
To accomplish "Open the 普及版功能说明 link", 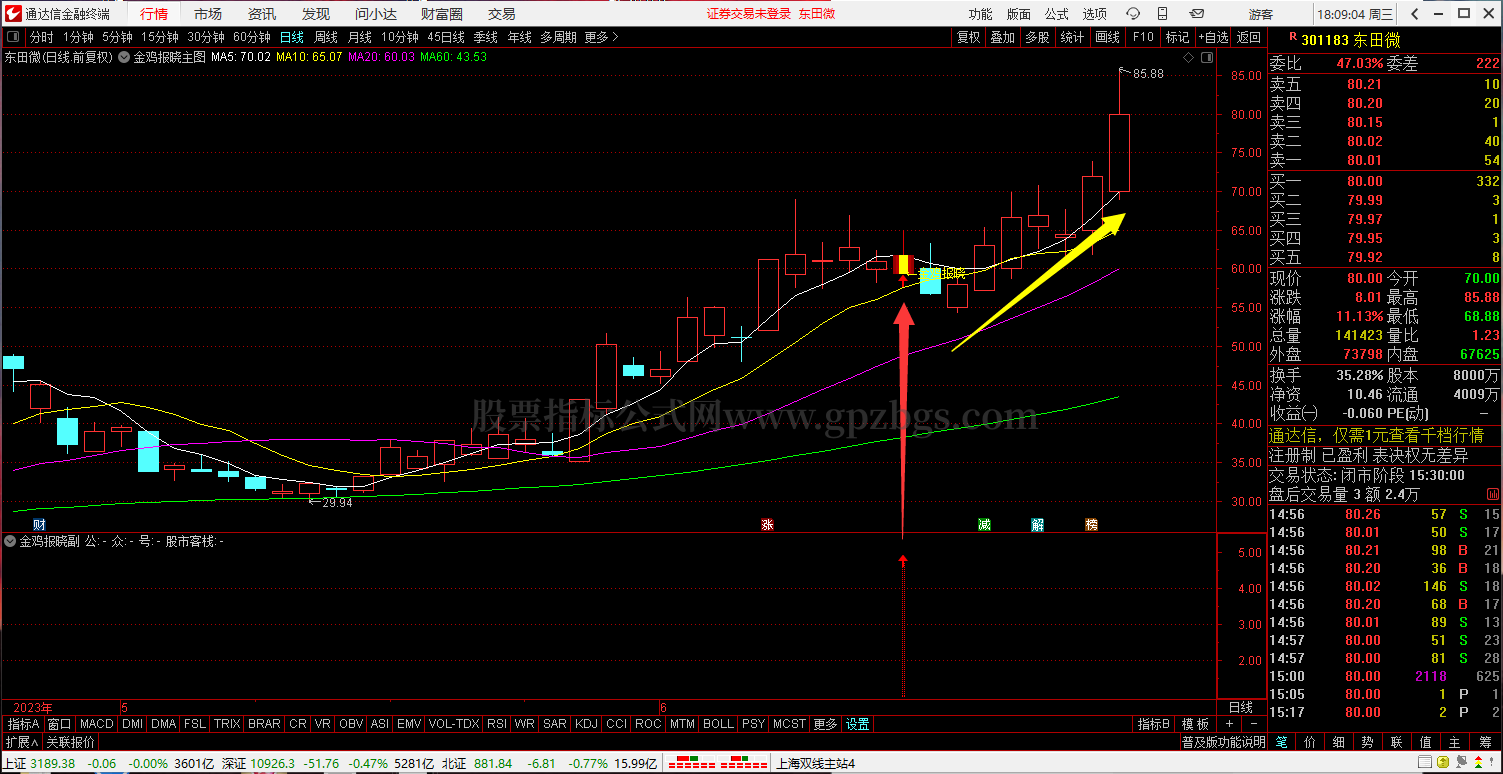I will pyautogui.click(x=1223, y=742).
